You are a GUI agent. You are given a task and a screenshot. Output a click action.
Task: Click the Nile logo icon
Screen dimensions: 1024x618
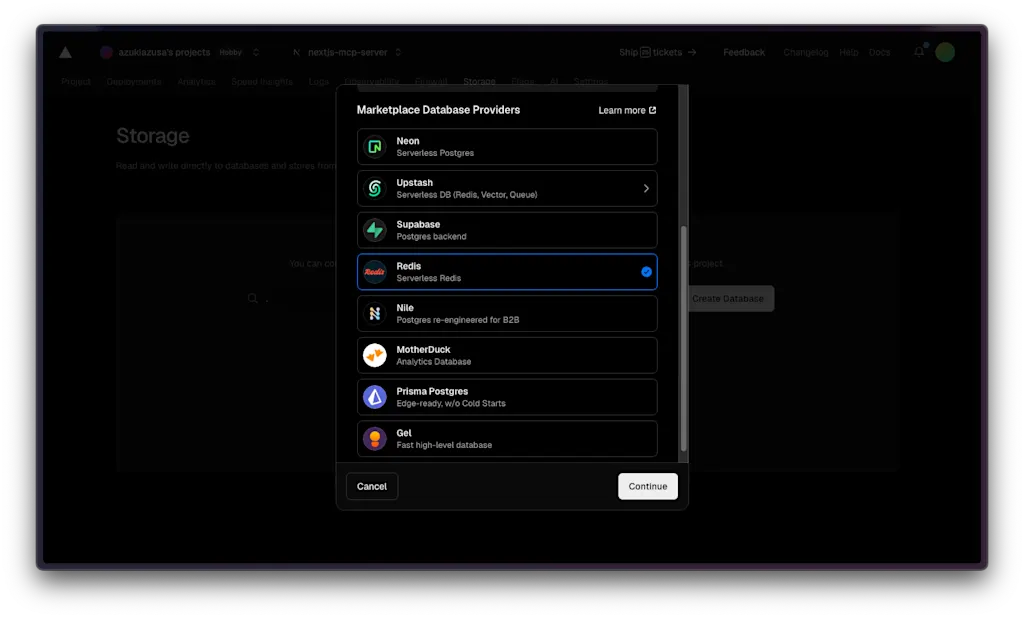(x=375, y=314)
